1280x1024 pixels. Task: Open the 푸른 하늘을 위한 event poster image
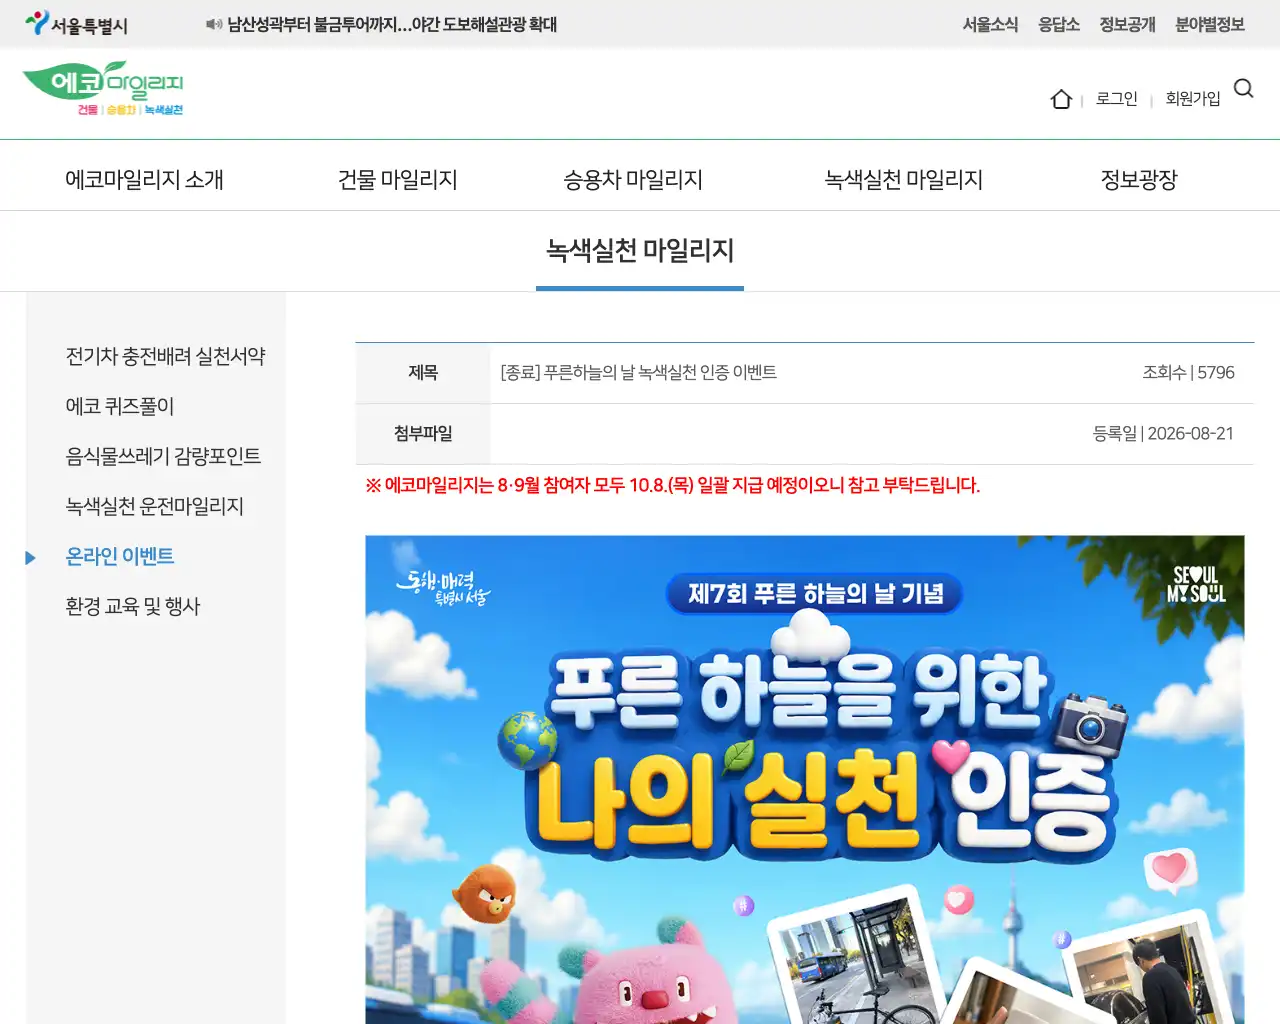805,780
